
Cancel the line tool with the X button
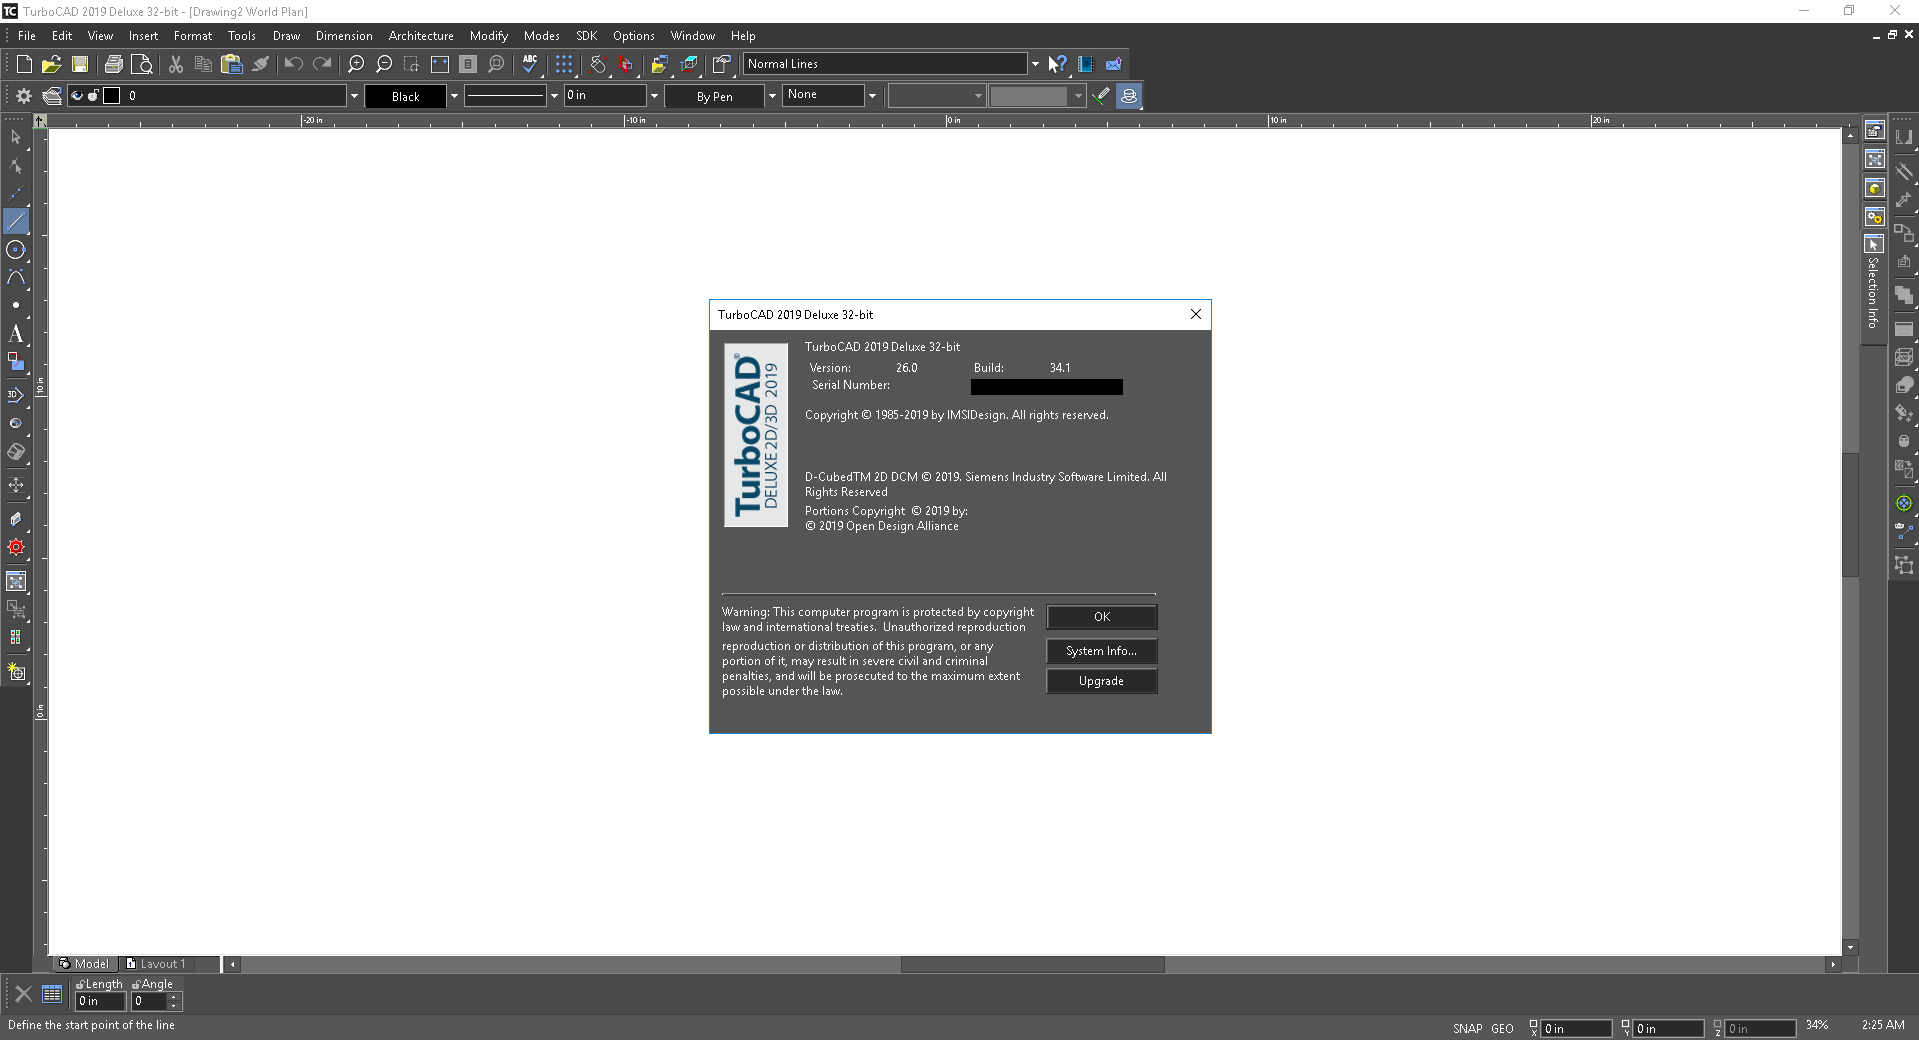[23, 994]
